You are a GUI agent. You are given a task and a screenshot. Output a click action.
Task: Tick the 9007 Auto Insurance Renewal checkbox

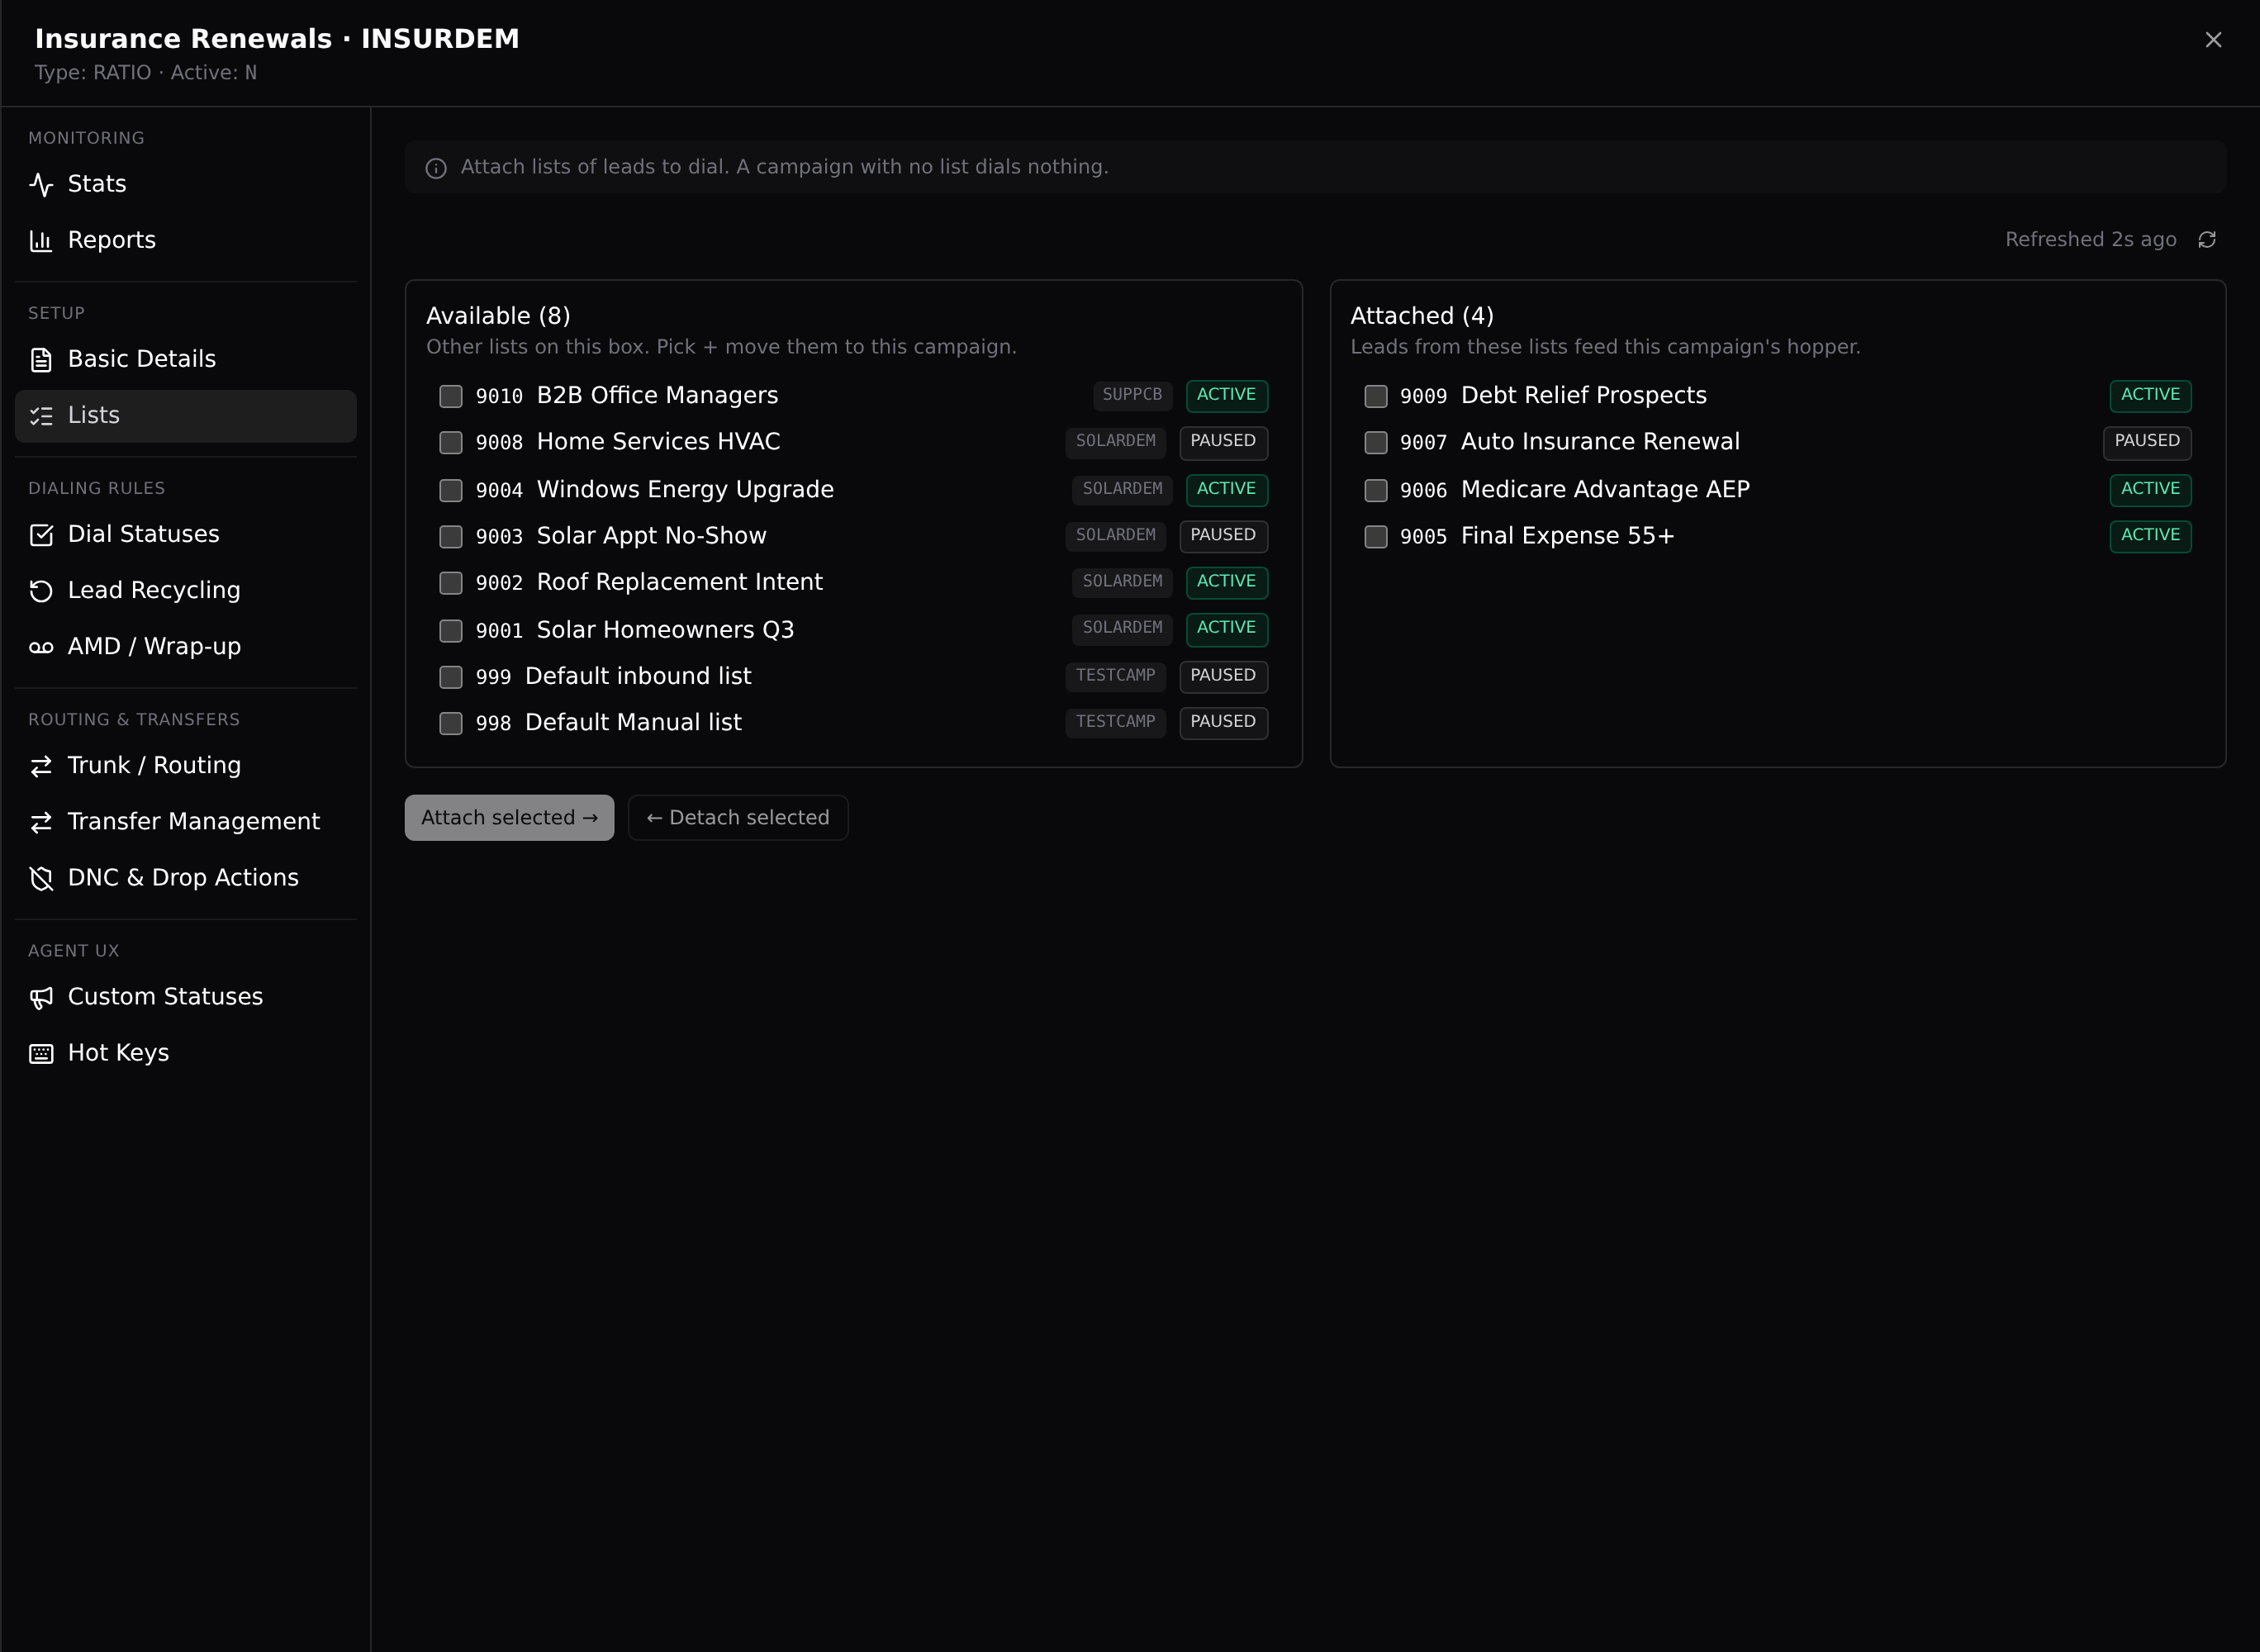click(x=1376, y=442)
